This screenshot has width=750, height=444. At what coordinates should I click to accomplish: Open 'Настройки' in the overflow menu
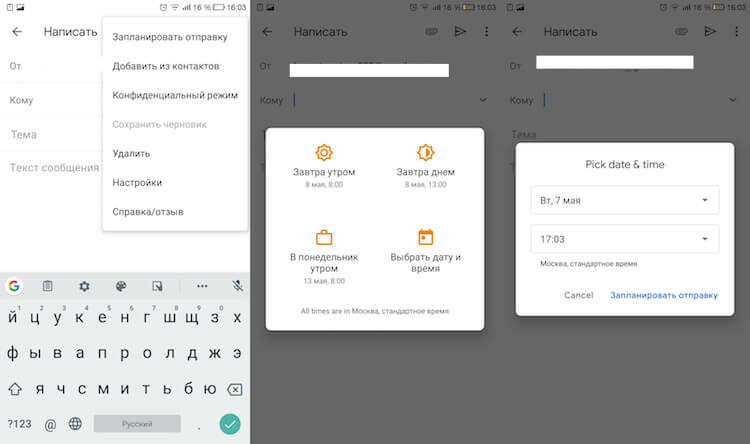point(137,182)
